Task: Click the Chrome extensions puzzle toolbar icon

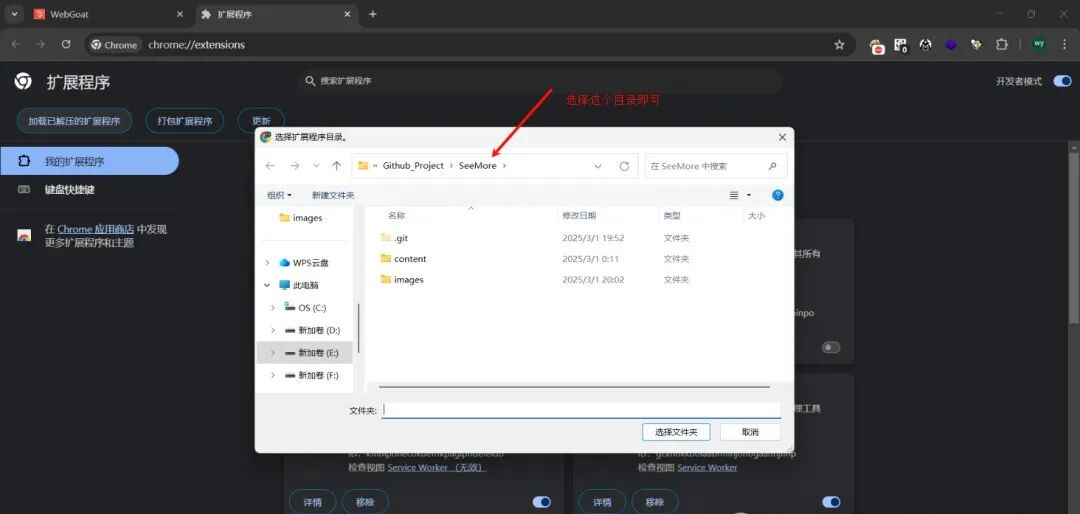Action: (x=1001, y=45)
